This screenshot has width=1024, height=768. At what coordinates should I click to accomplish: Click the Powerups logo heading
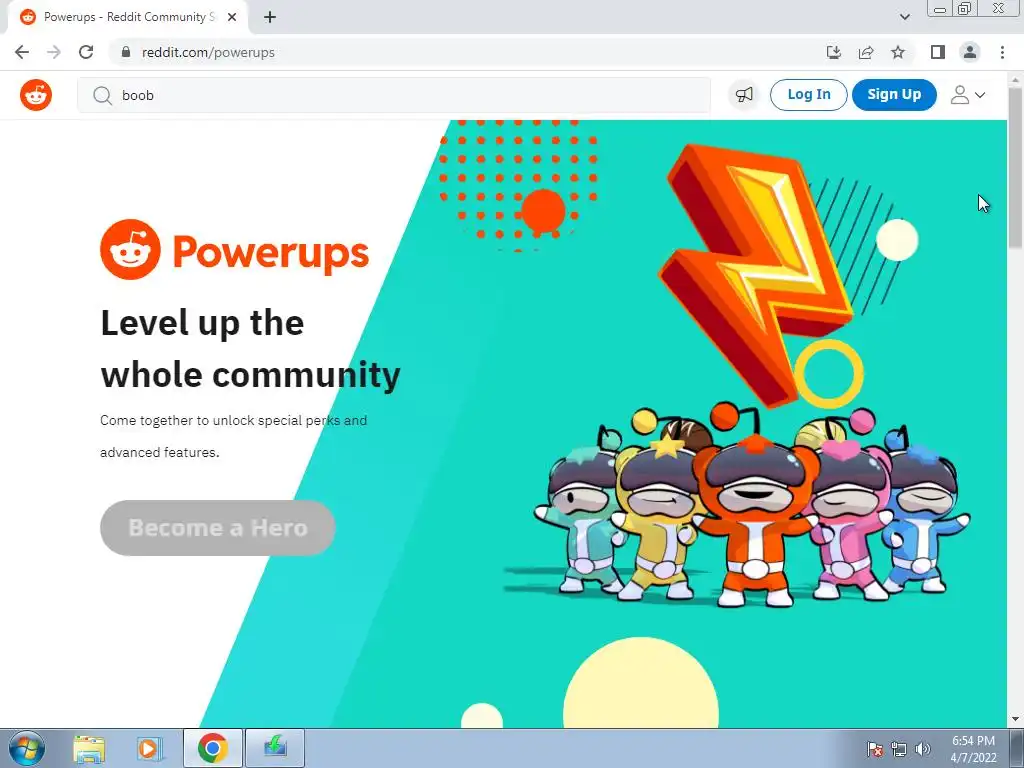pyautogui.click(x=234, y=249)
